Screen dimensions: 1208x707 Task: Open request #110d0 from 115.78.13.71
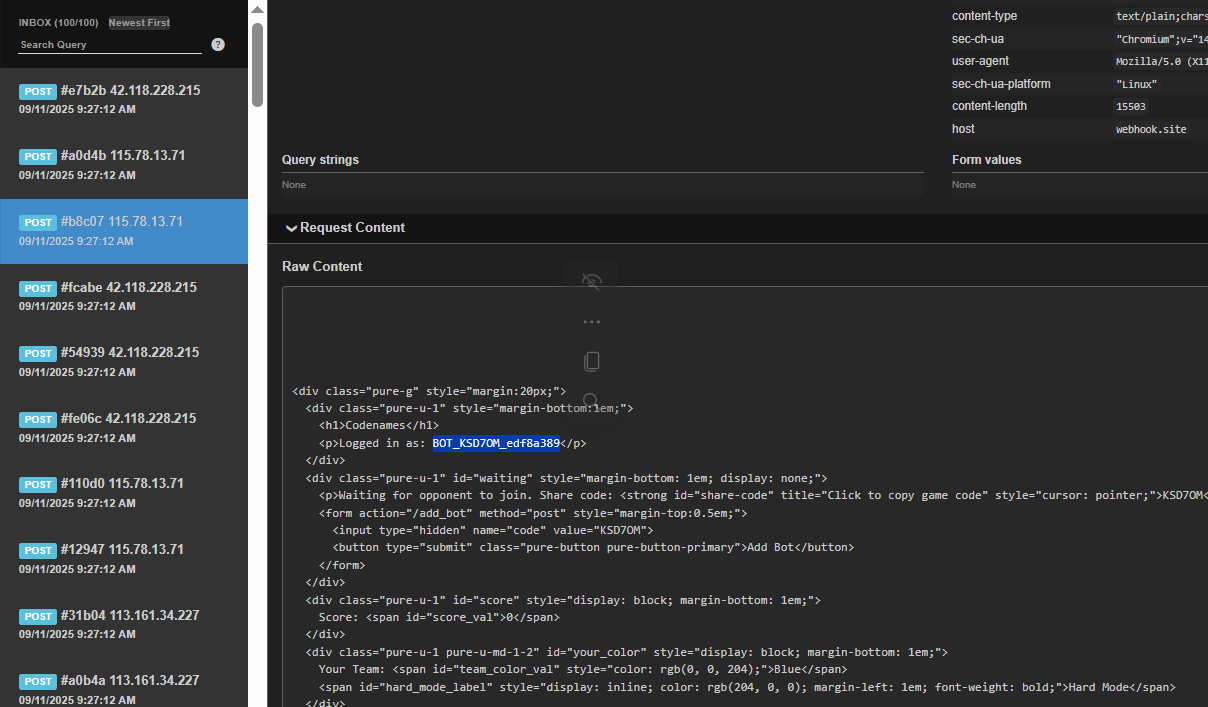(124, 493)
